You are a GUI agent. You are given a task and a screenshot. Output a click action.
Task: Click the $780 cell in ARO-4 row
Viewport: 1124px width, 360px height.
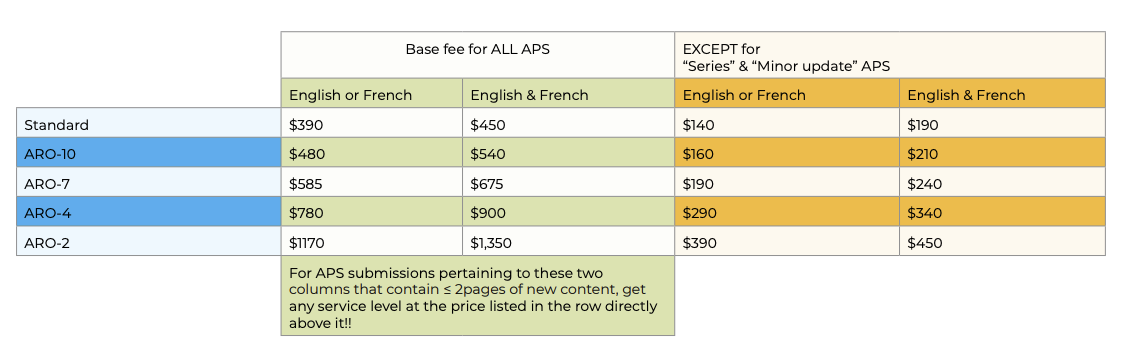[371, 212]
